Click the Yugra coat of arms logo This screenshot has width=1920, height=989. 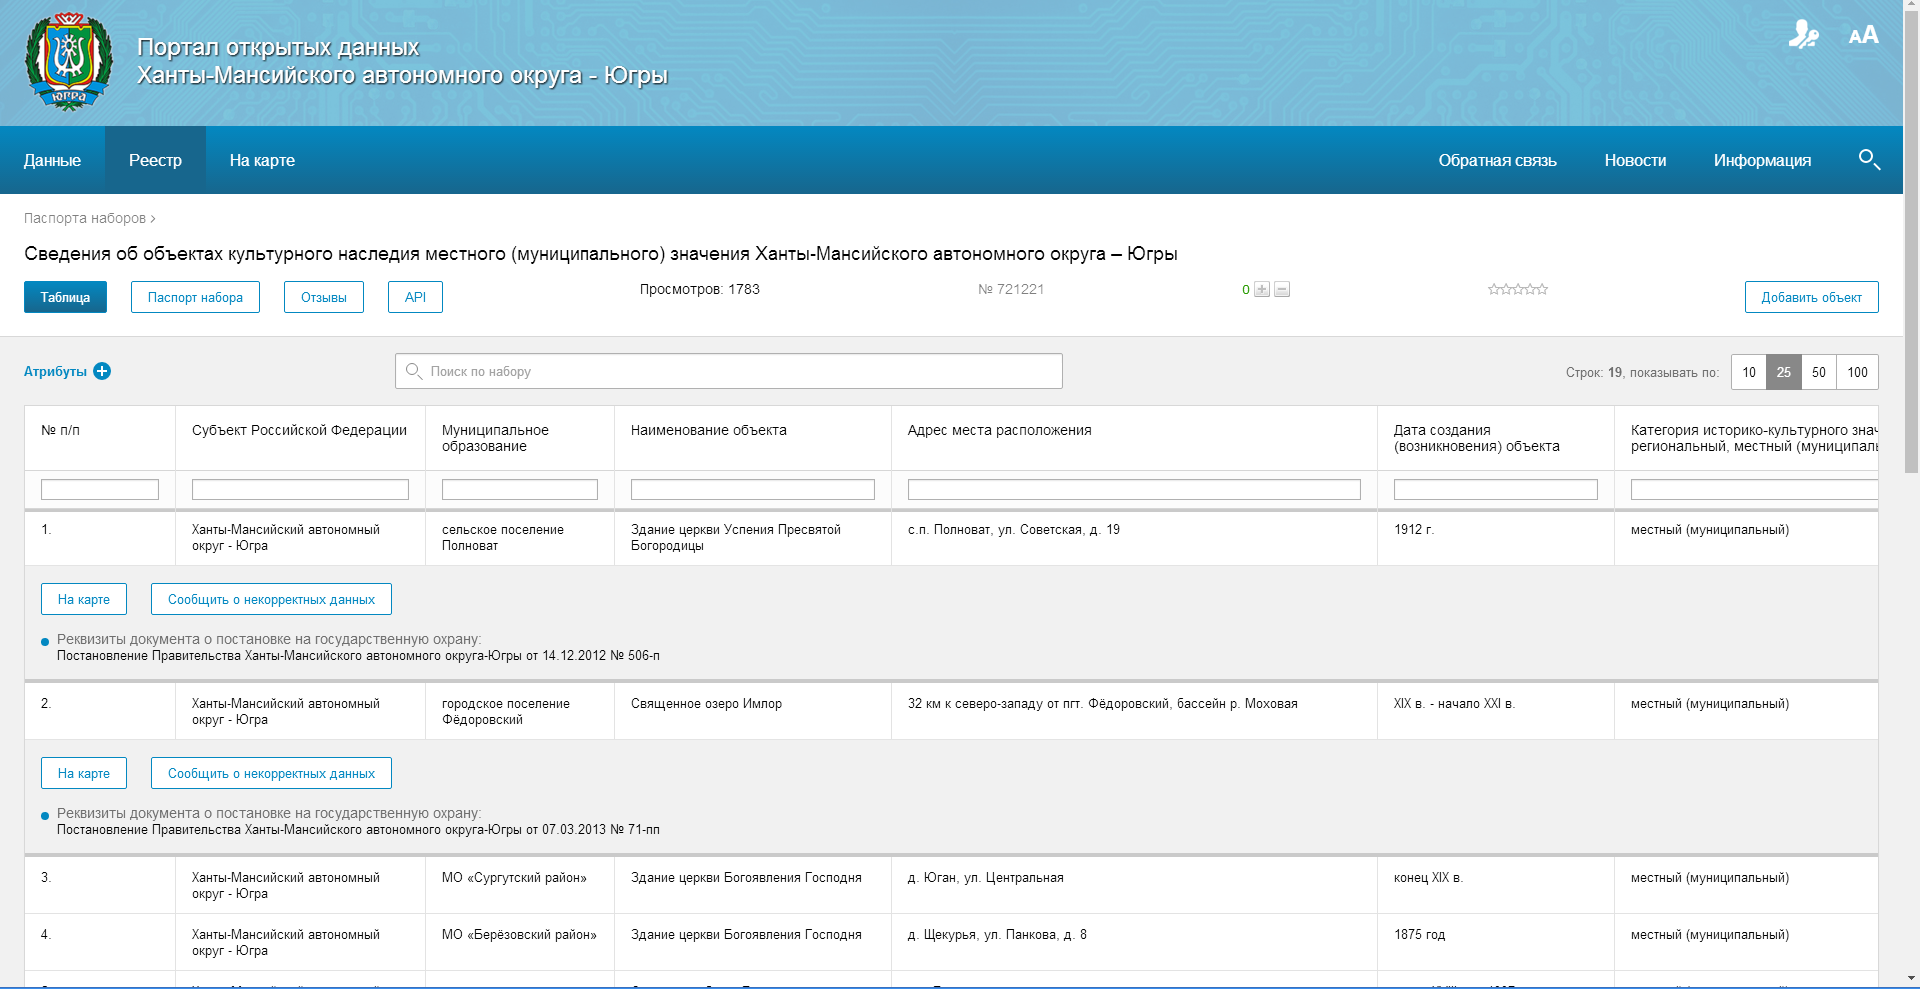[69, 61]
